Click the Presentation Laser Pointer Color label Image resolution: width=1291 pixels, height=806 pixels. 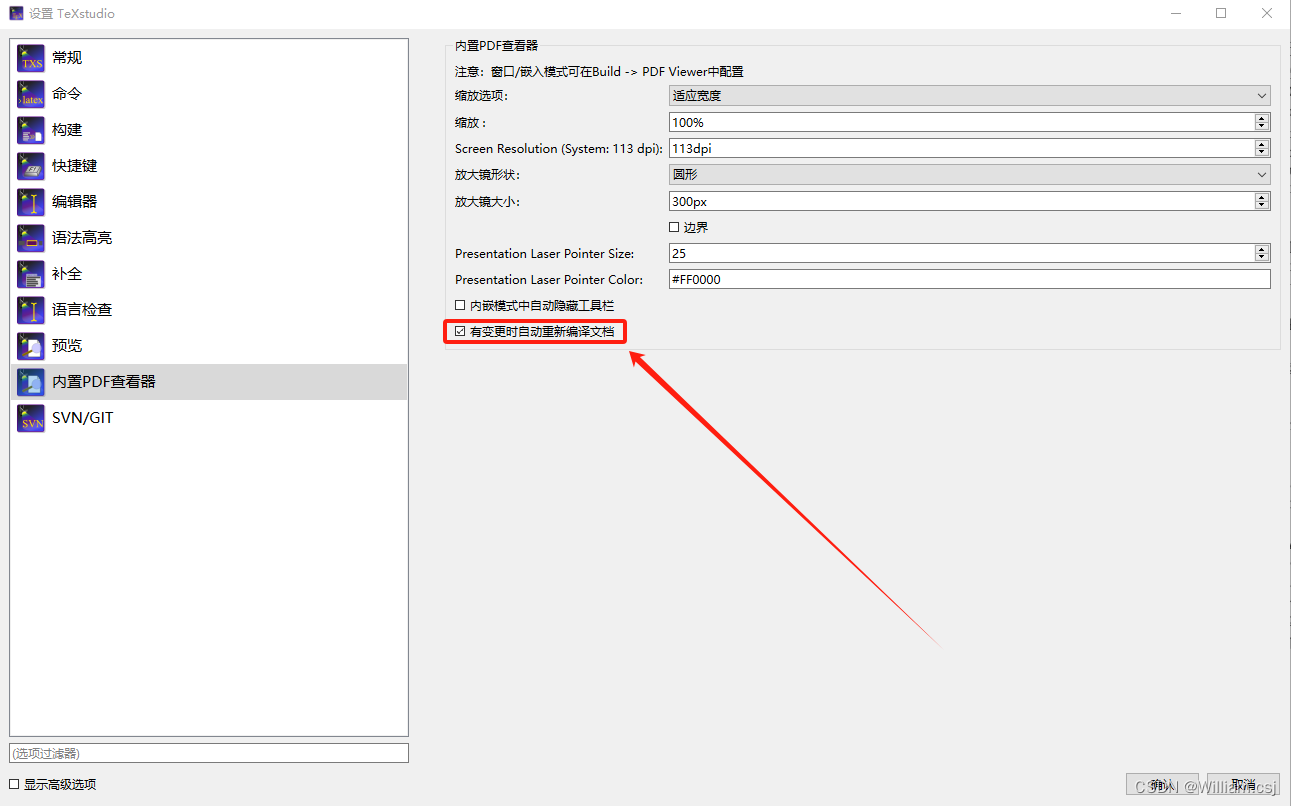coord(549,280)
